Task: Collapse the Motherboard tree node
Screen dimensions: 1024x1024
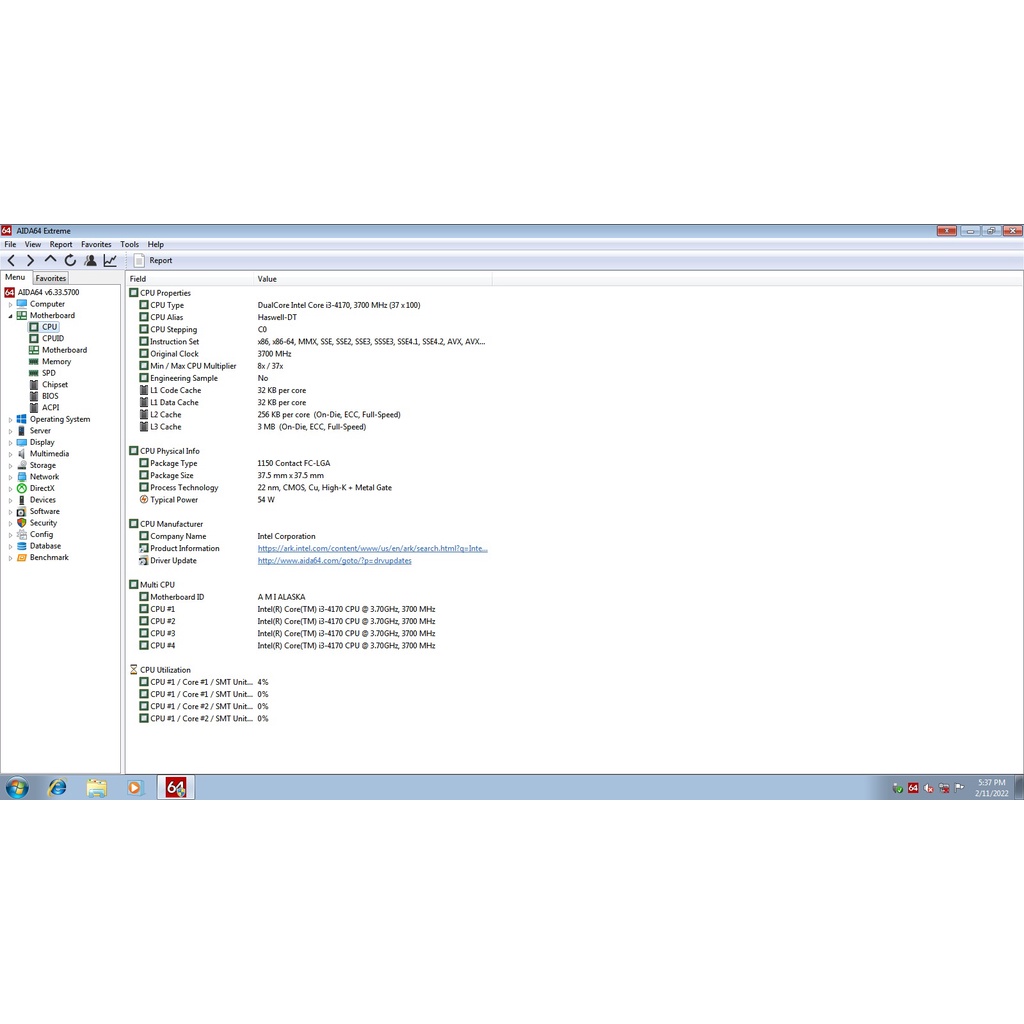Action: click(11, 316)
